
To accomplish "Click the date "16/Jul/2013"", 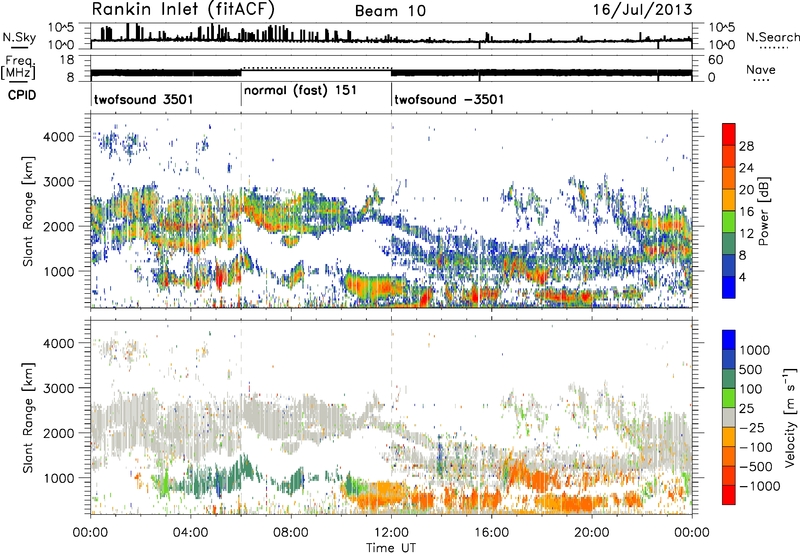I will click(x=642, y=10).
